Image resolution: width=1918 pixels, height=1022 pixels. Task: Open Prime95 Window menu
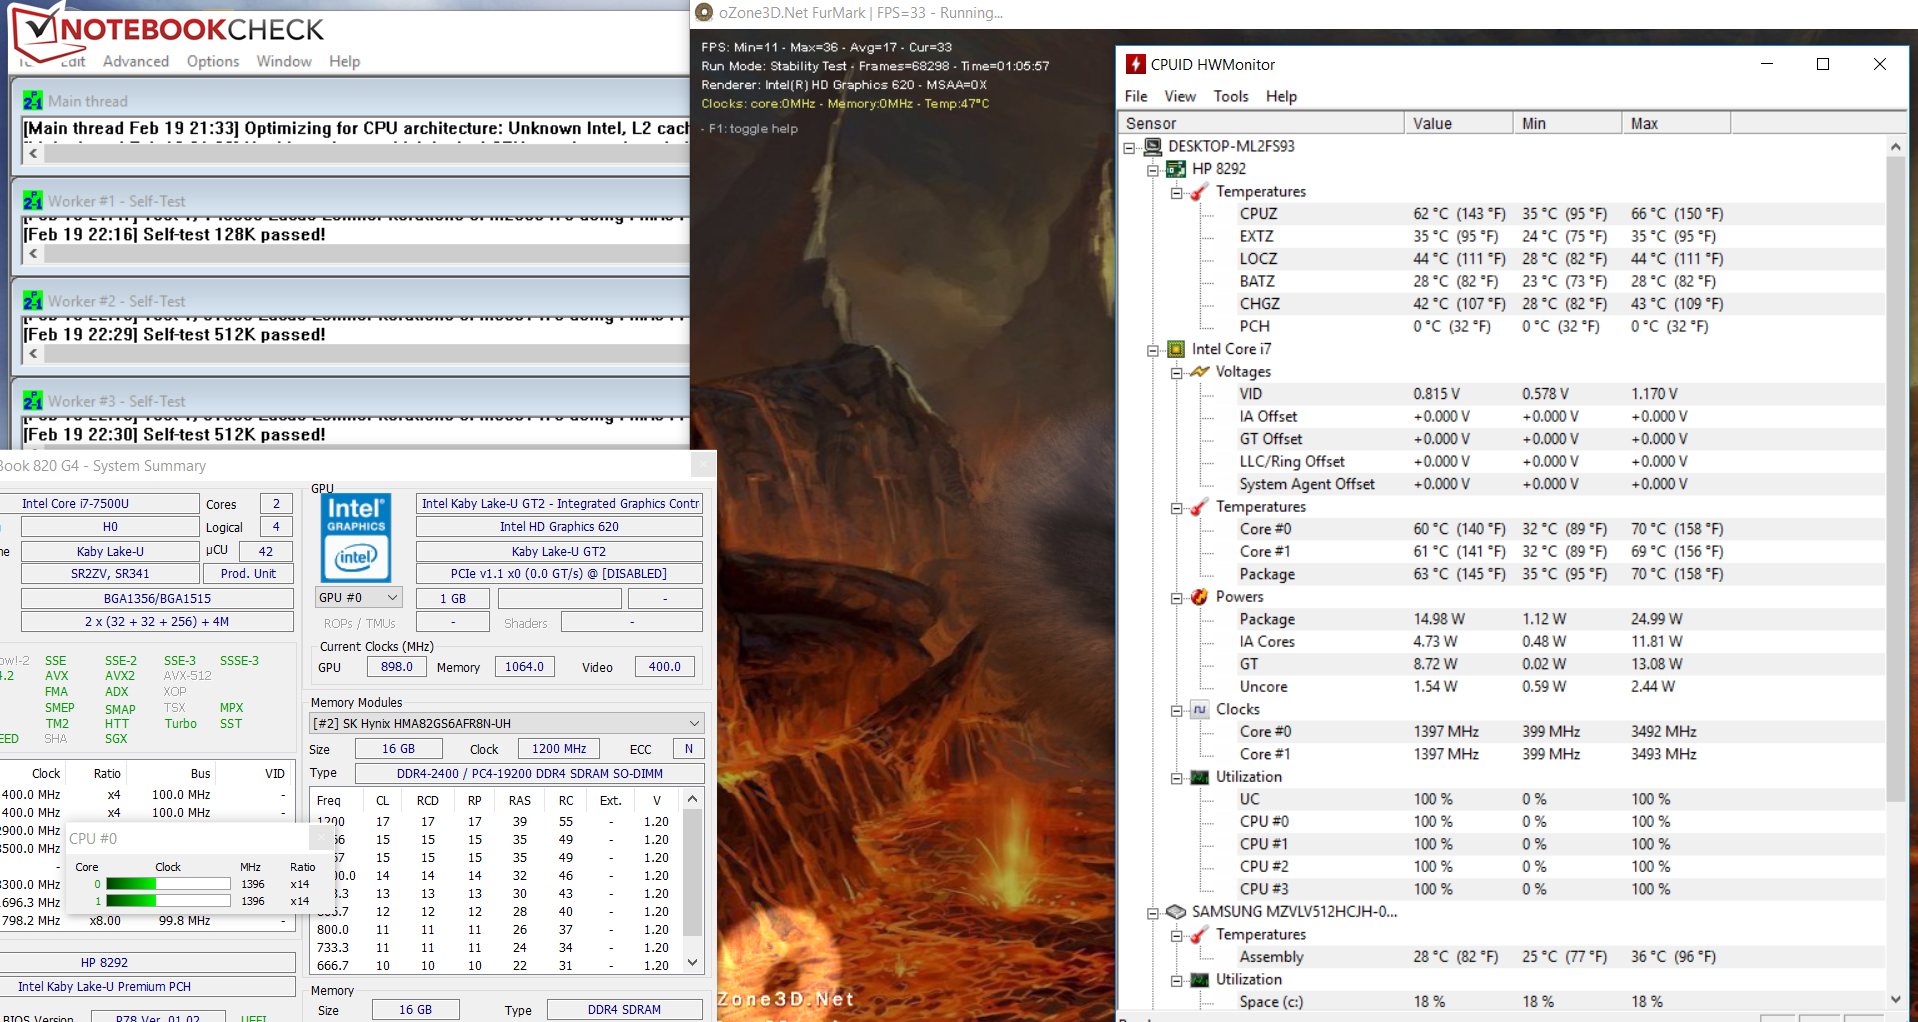point(284,61)
